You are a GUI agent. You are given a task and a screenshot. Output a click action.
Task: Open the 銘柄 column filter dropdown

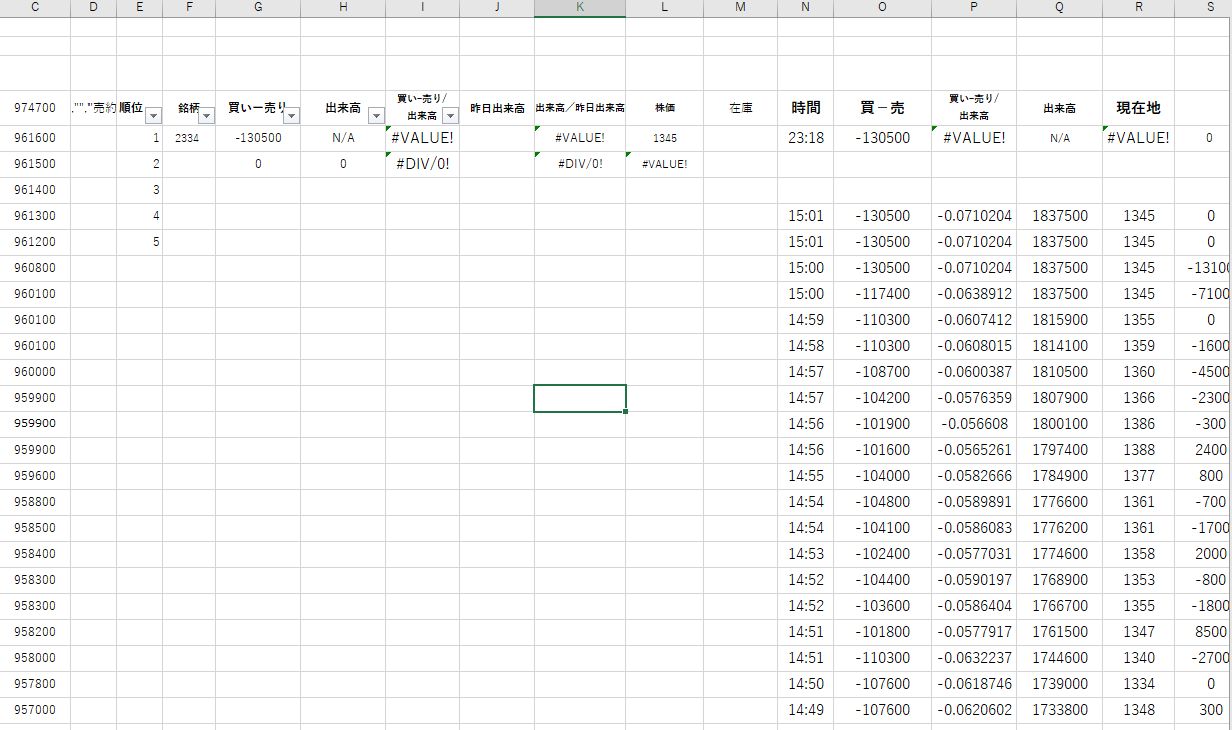tap(206, 116)
